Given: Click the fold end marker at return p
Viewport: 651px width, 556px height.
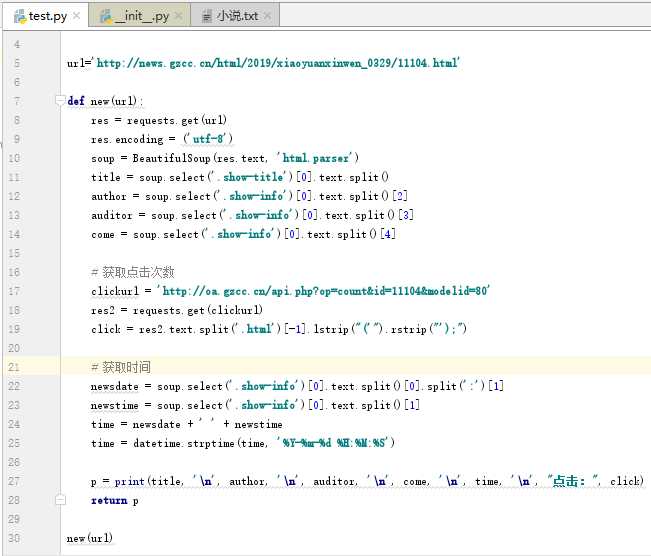Looking at the screenshot, I should [61, 500].
